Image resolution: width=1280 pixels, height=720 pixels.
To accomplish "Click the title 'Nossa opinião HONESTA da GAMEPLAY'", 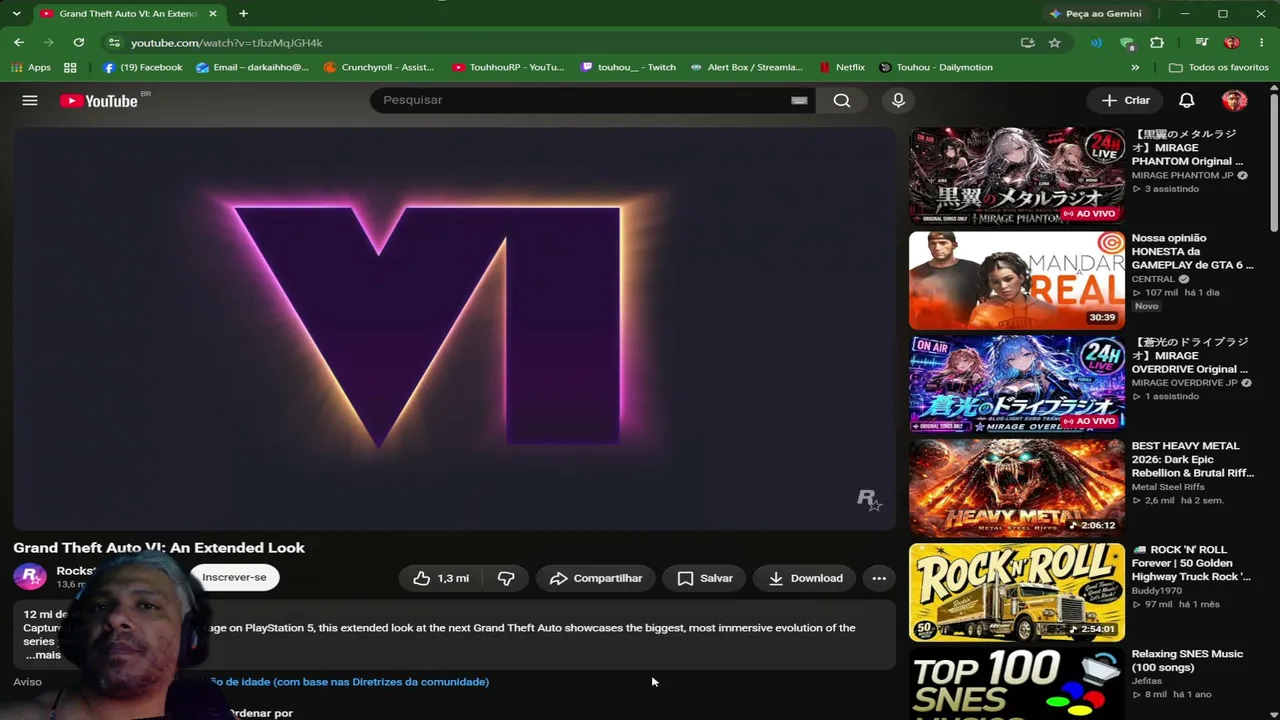I will [x=1192, y=251].
